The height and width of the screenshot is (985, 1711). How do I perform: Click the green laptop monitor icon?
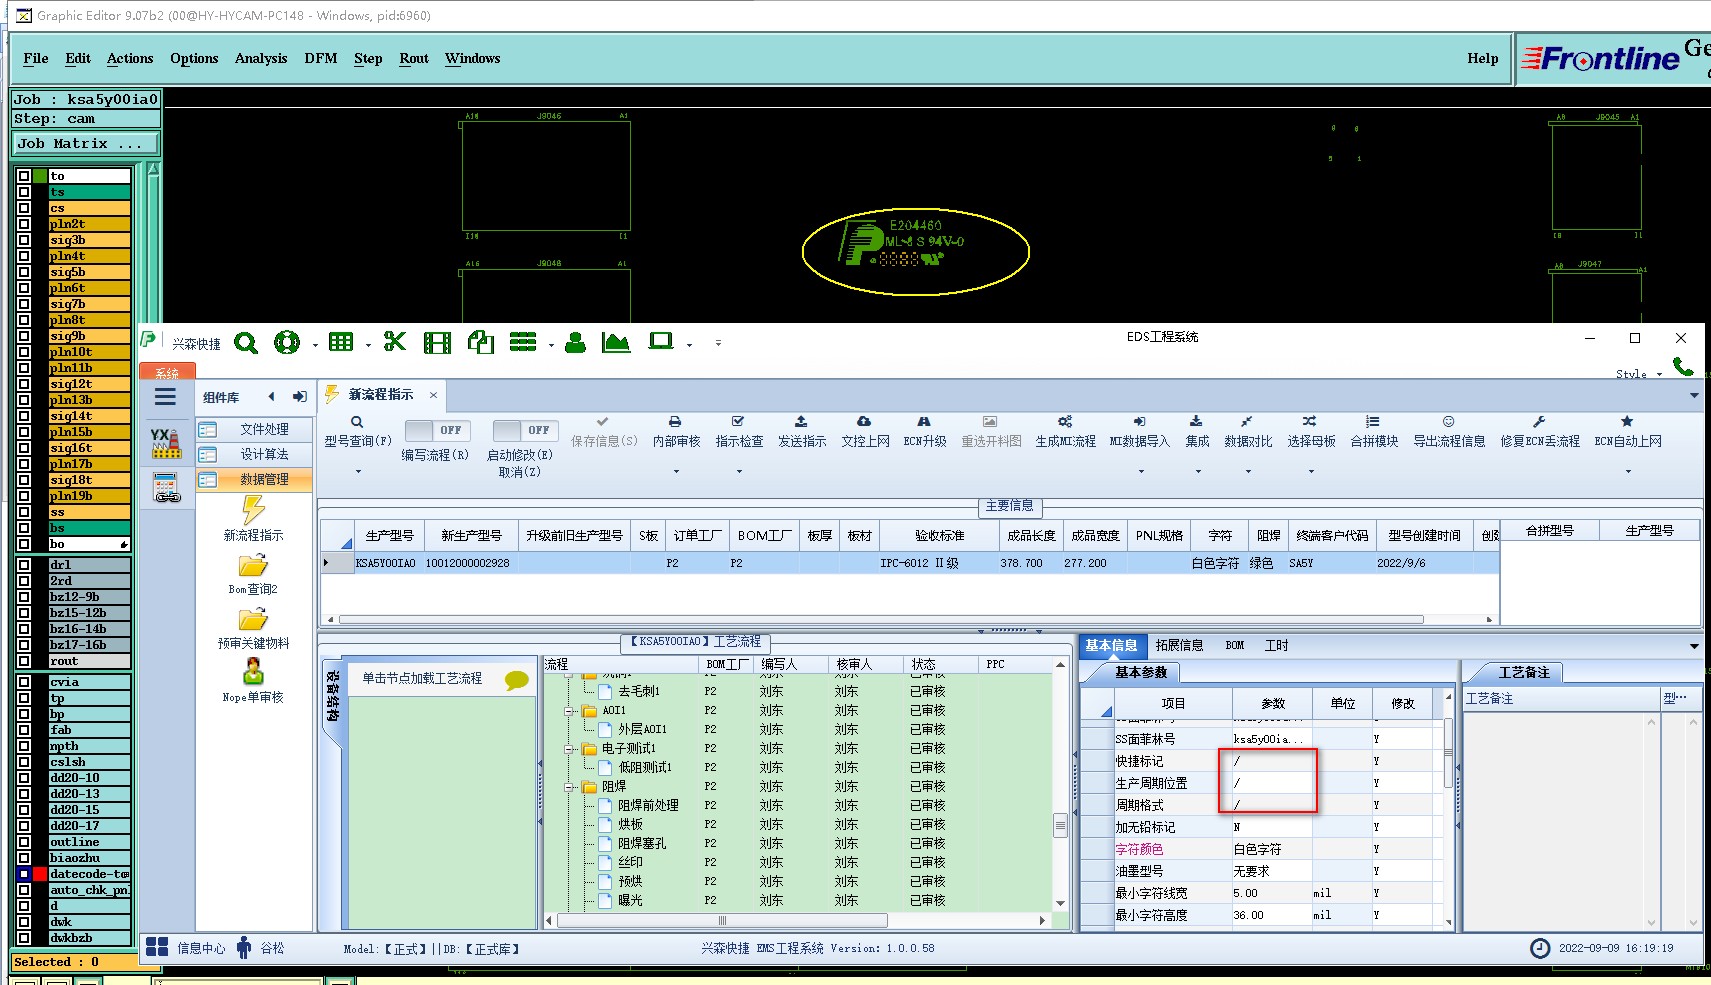661,342
